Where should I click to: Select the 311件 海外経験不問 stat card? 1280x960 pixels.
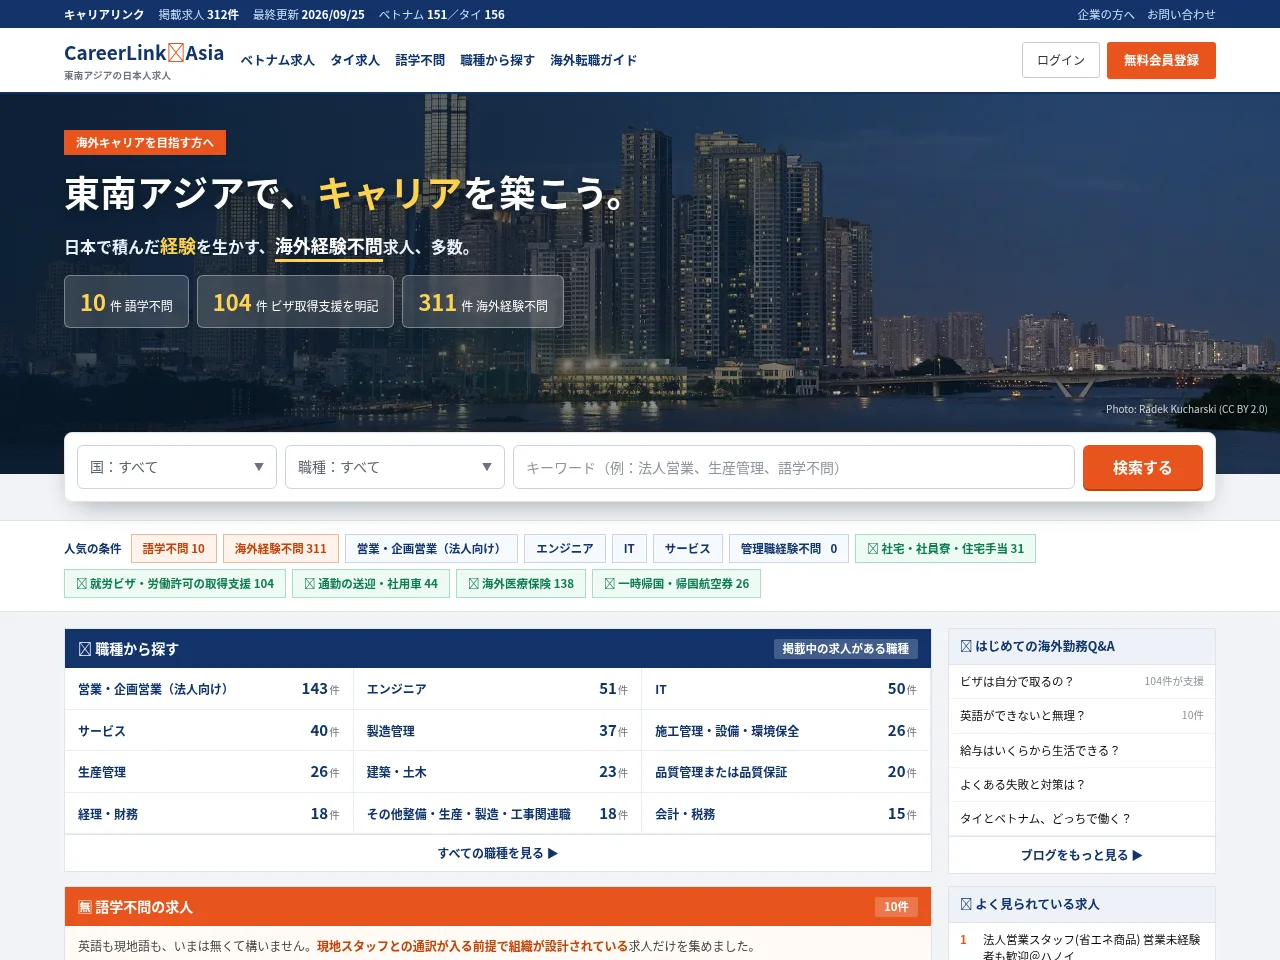coord(483,302)
